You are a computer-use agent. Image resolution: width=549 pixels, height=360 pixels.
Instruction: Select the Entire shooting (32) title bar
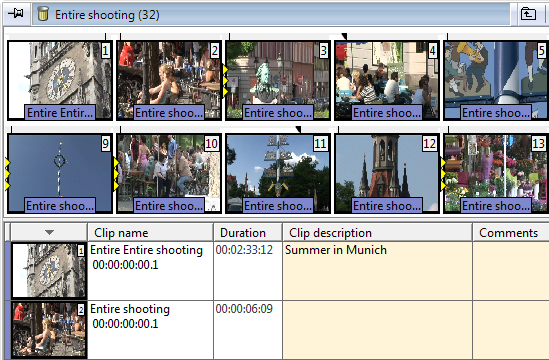(x=271, y=14)
